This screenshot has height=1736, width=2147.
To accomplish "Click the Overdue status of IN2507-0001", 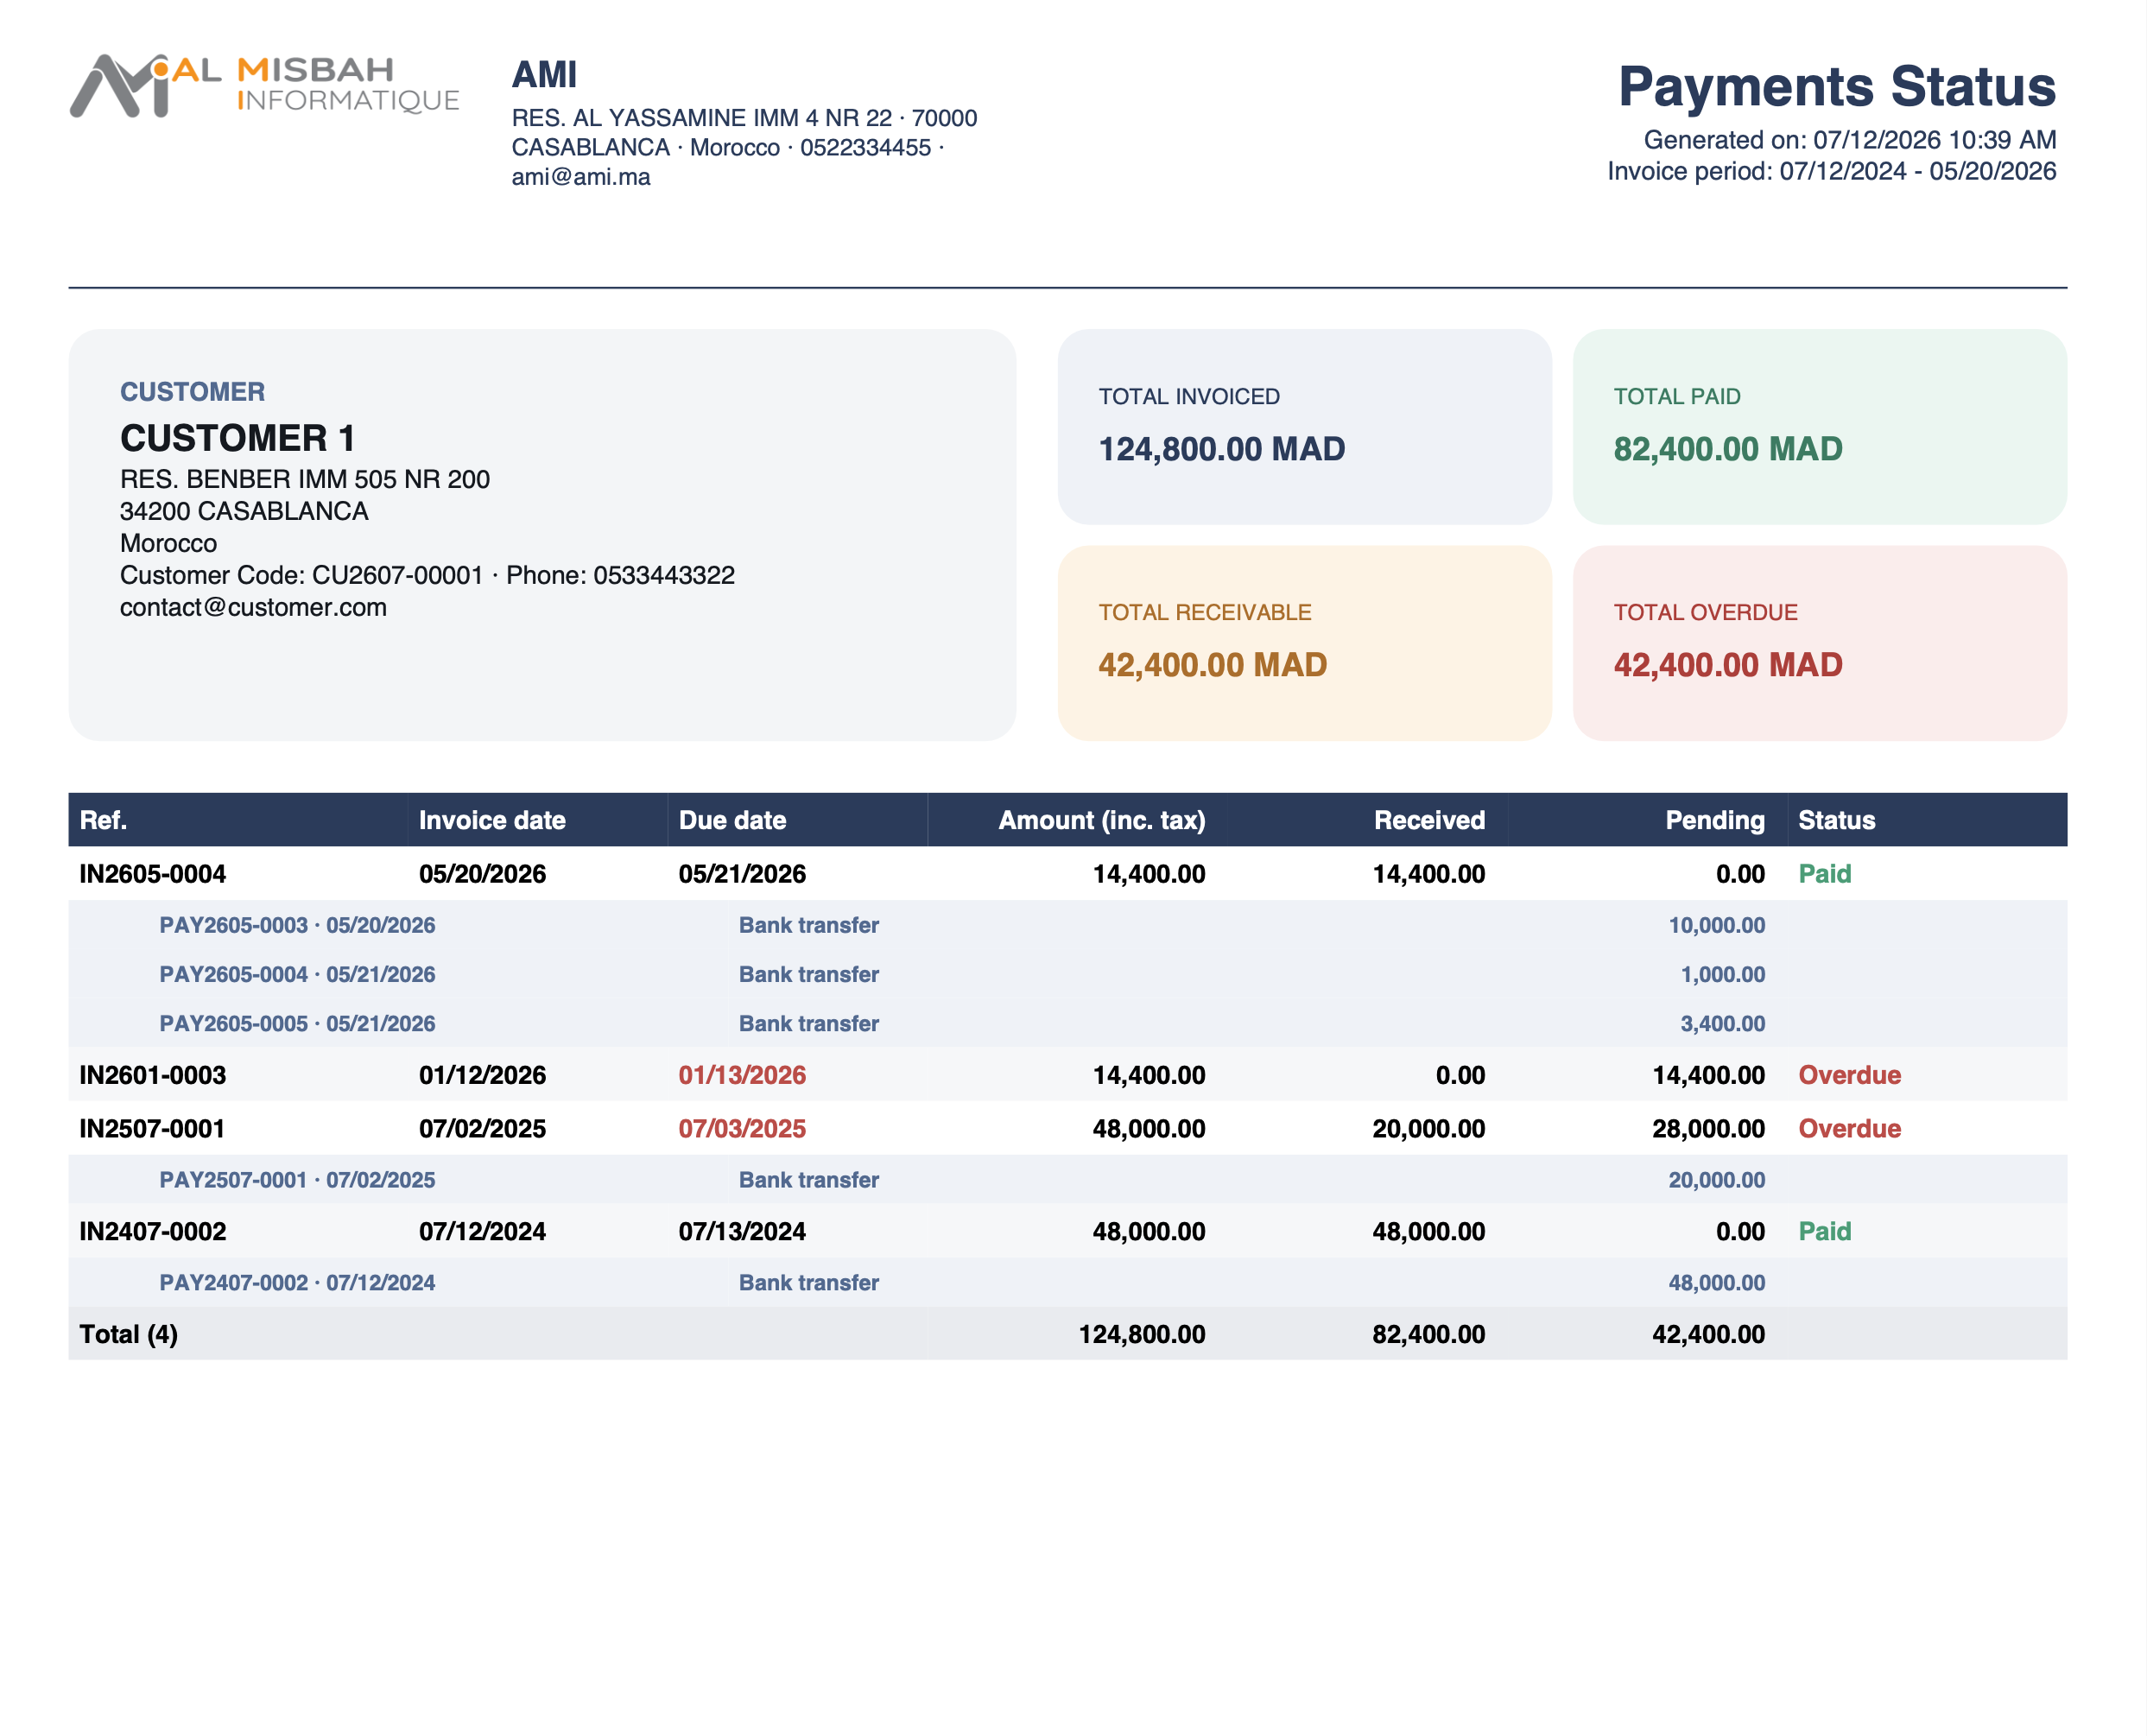I will coord(1850,1129).
